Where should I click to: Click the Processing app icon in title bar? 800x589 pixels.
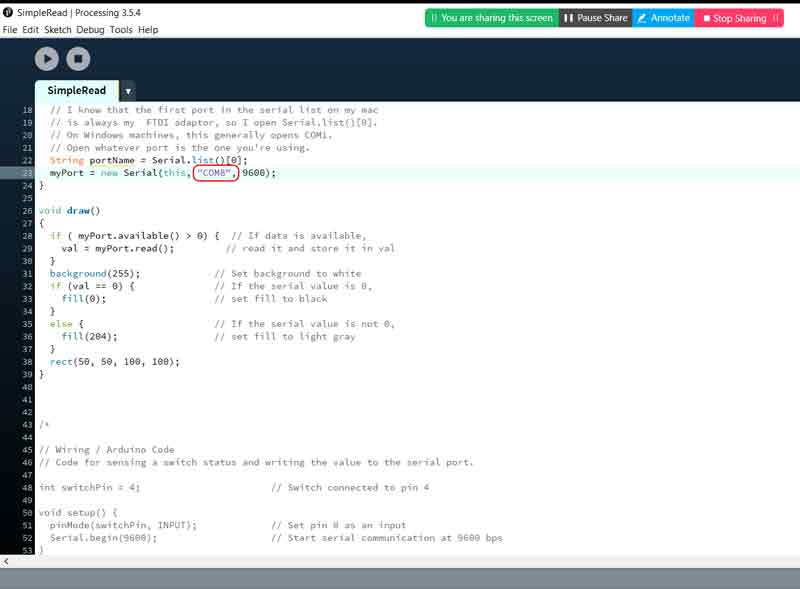8,12
